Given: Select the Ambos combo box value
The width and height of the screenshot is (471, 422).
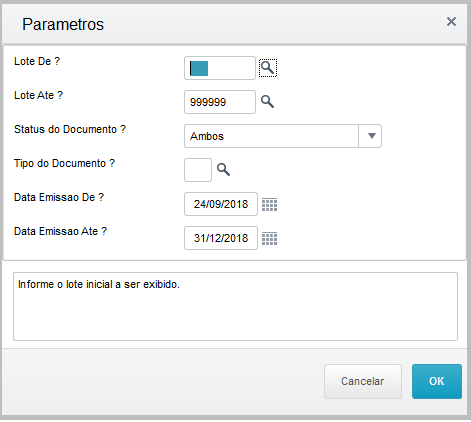Looking at the screenshot, I should (x=271, y=136).
